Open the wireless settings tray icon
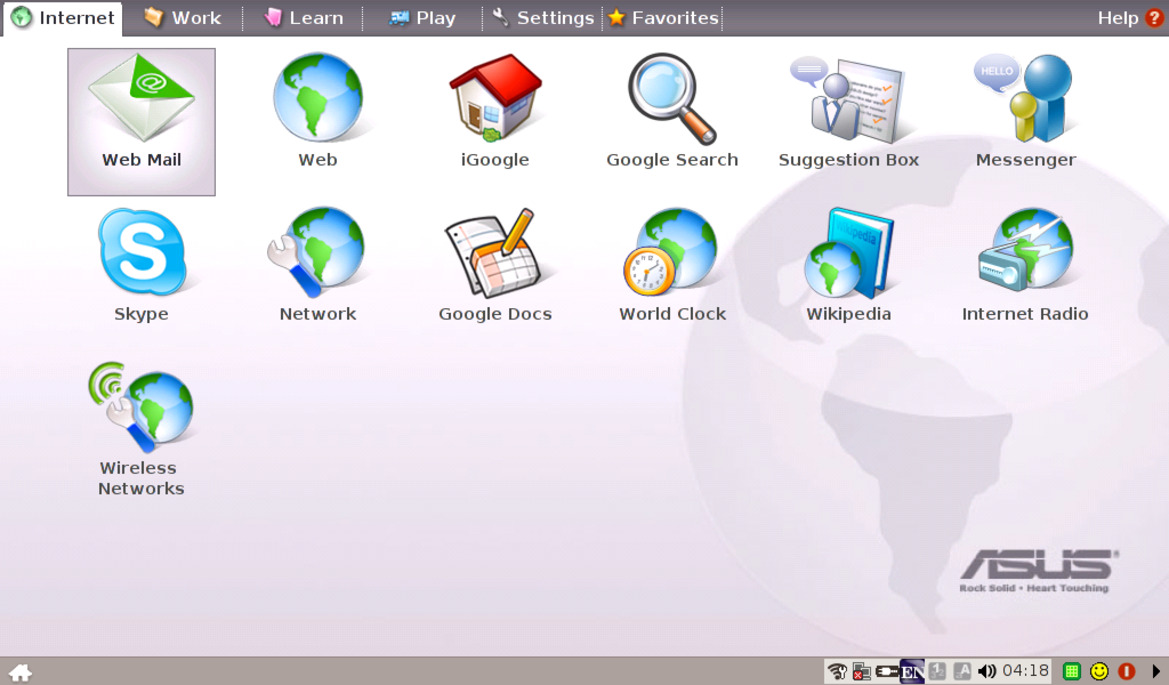Image resolution: width=1169 pixels, height=685 pixels. (x=837, y=672)
